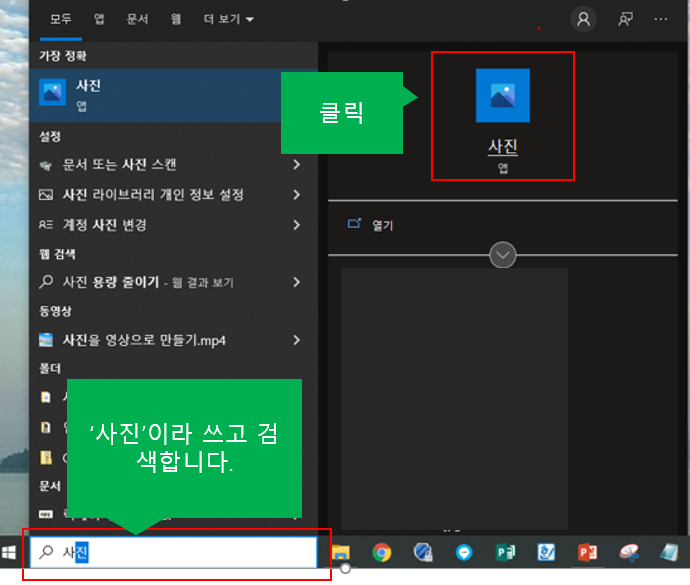690x585 pixels.
Task: Switch to the 앱 tab
Action: pos(99,19)
